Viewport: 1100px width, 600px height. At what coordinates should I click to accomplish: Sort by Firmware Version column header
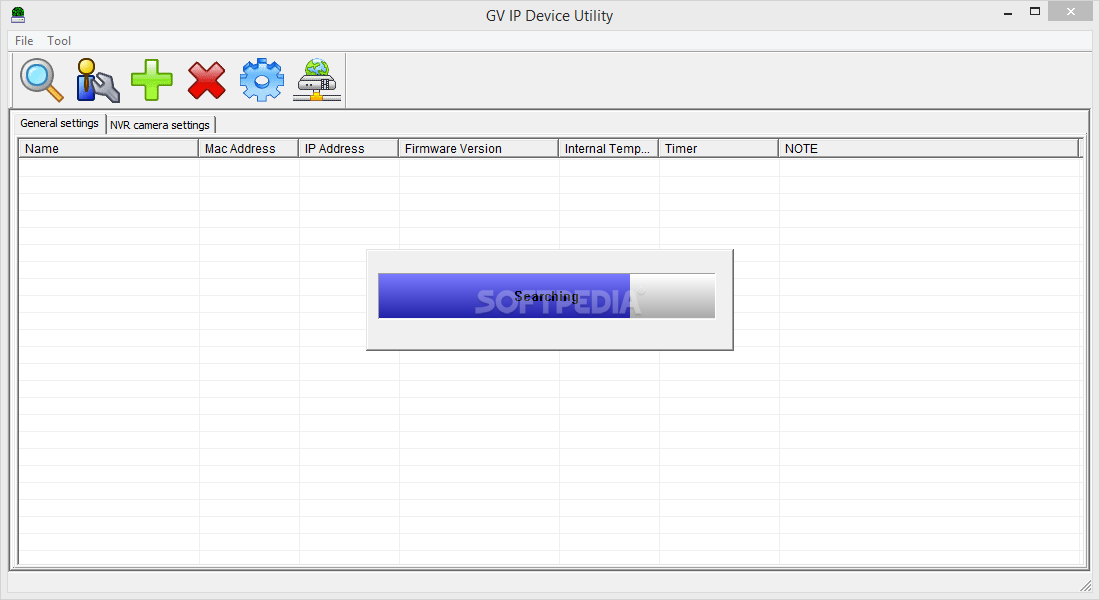[x=478, y=148]
